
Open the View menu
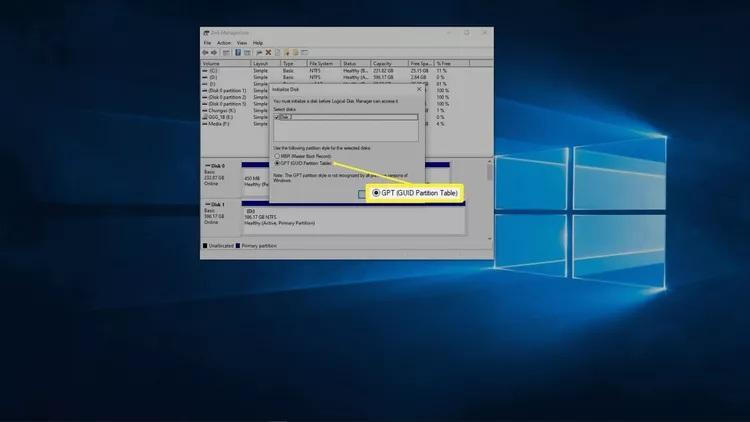click(x=242, y=43)
